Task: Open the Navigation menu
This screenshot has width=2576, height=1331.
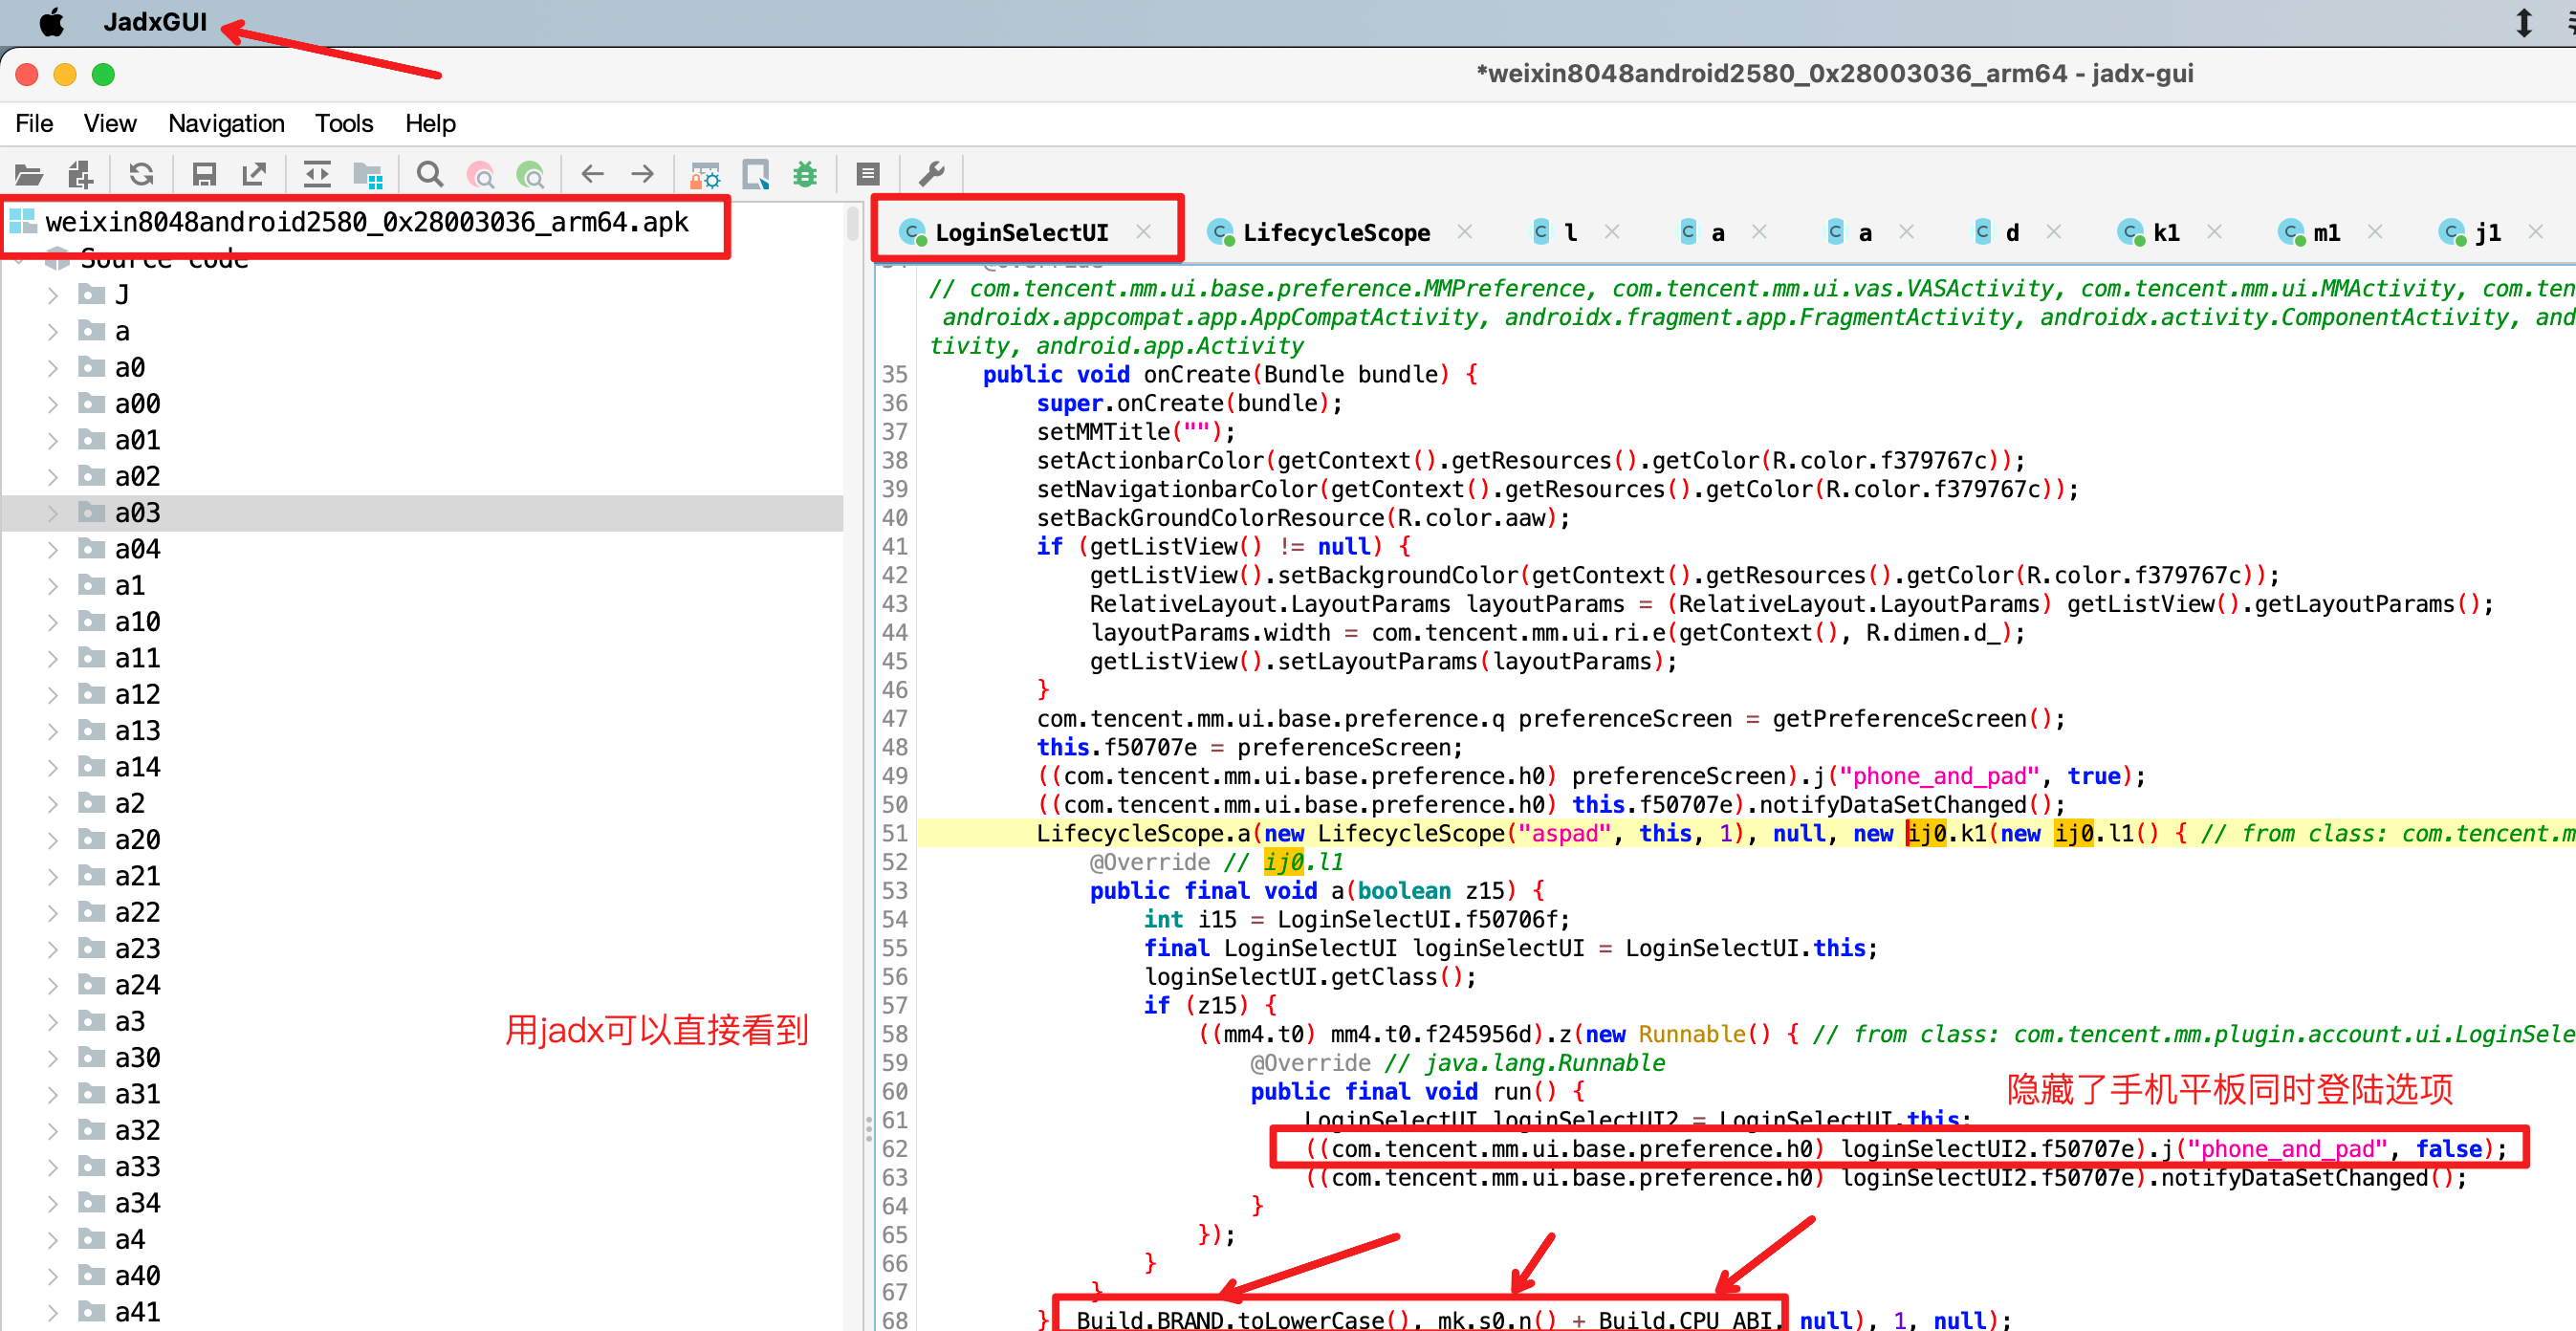Action: tap(226, 123)
